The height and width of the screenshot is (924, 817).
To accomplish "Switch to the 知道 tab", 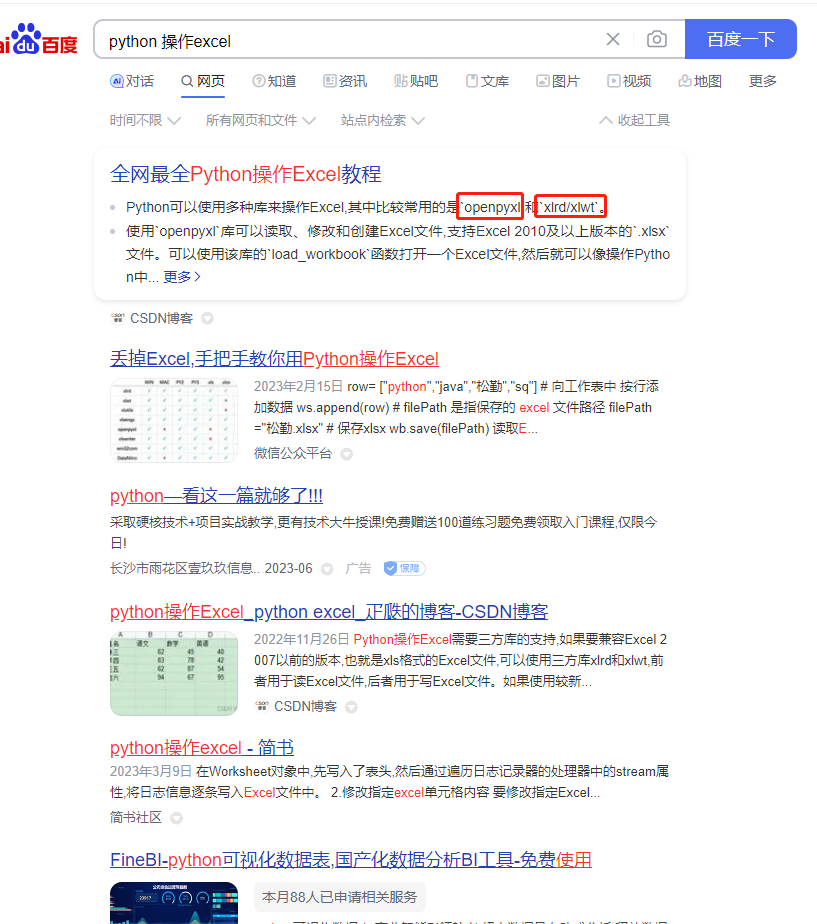I will point(265,81).
